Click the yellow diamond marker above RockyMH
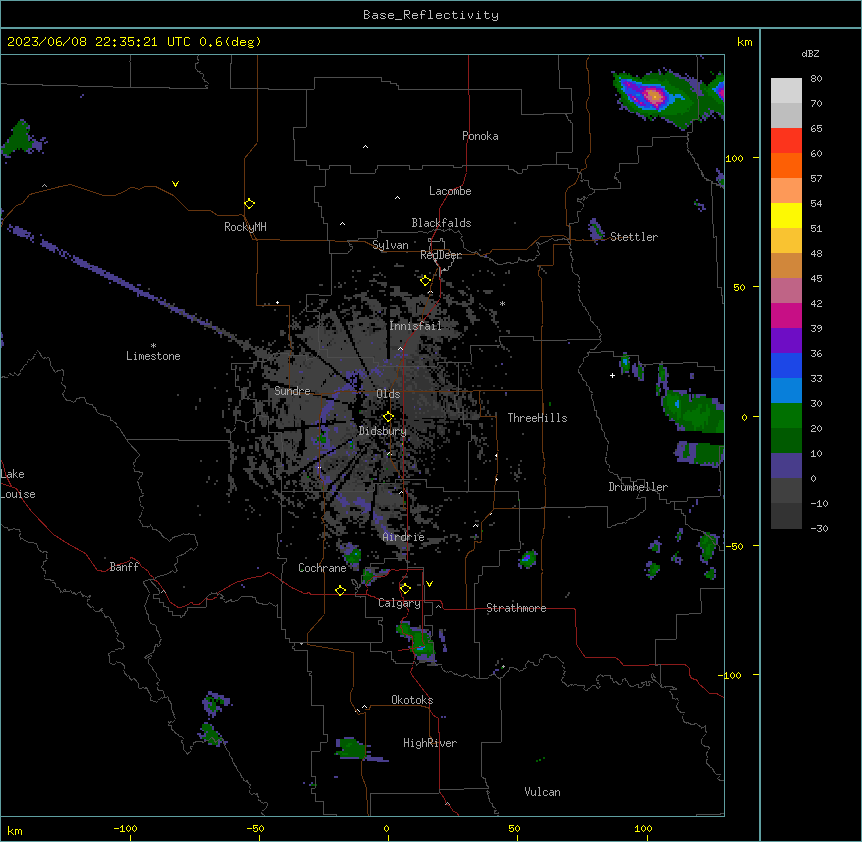 (249, 204)
